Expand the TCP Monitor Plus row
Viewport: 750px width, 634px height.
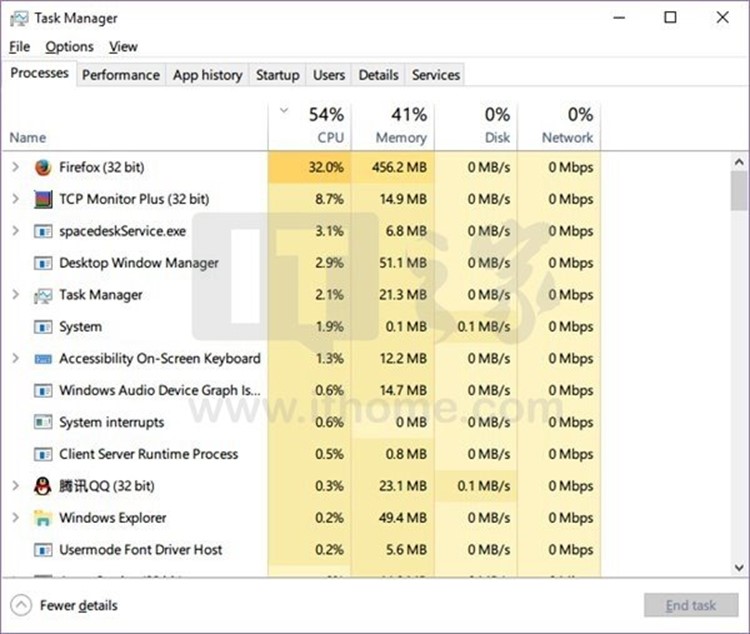coord(15,199)
